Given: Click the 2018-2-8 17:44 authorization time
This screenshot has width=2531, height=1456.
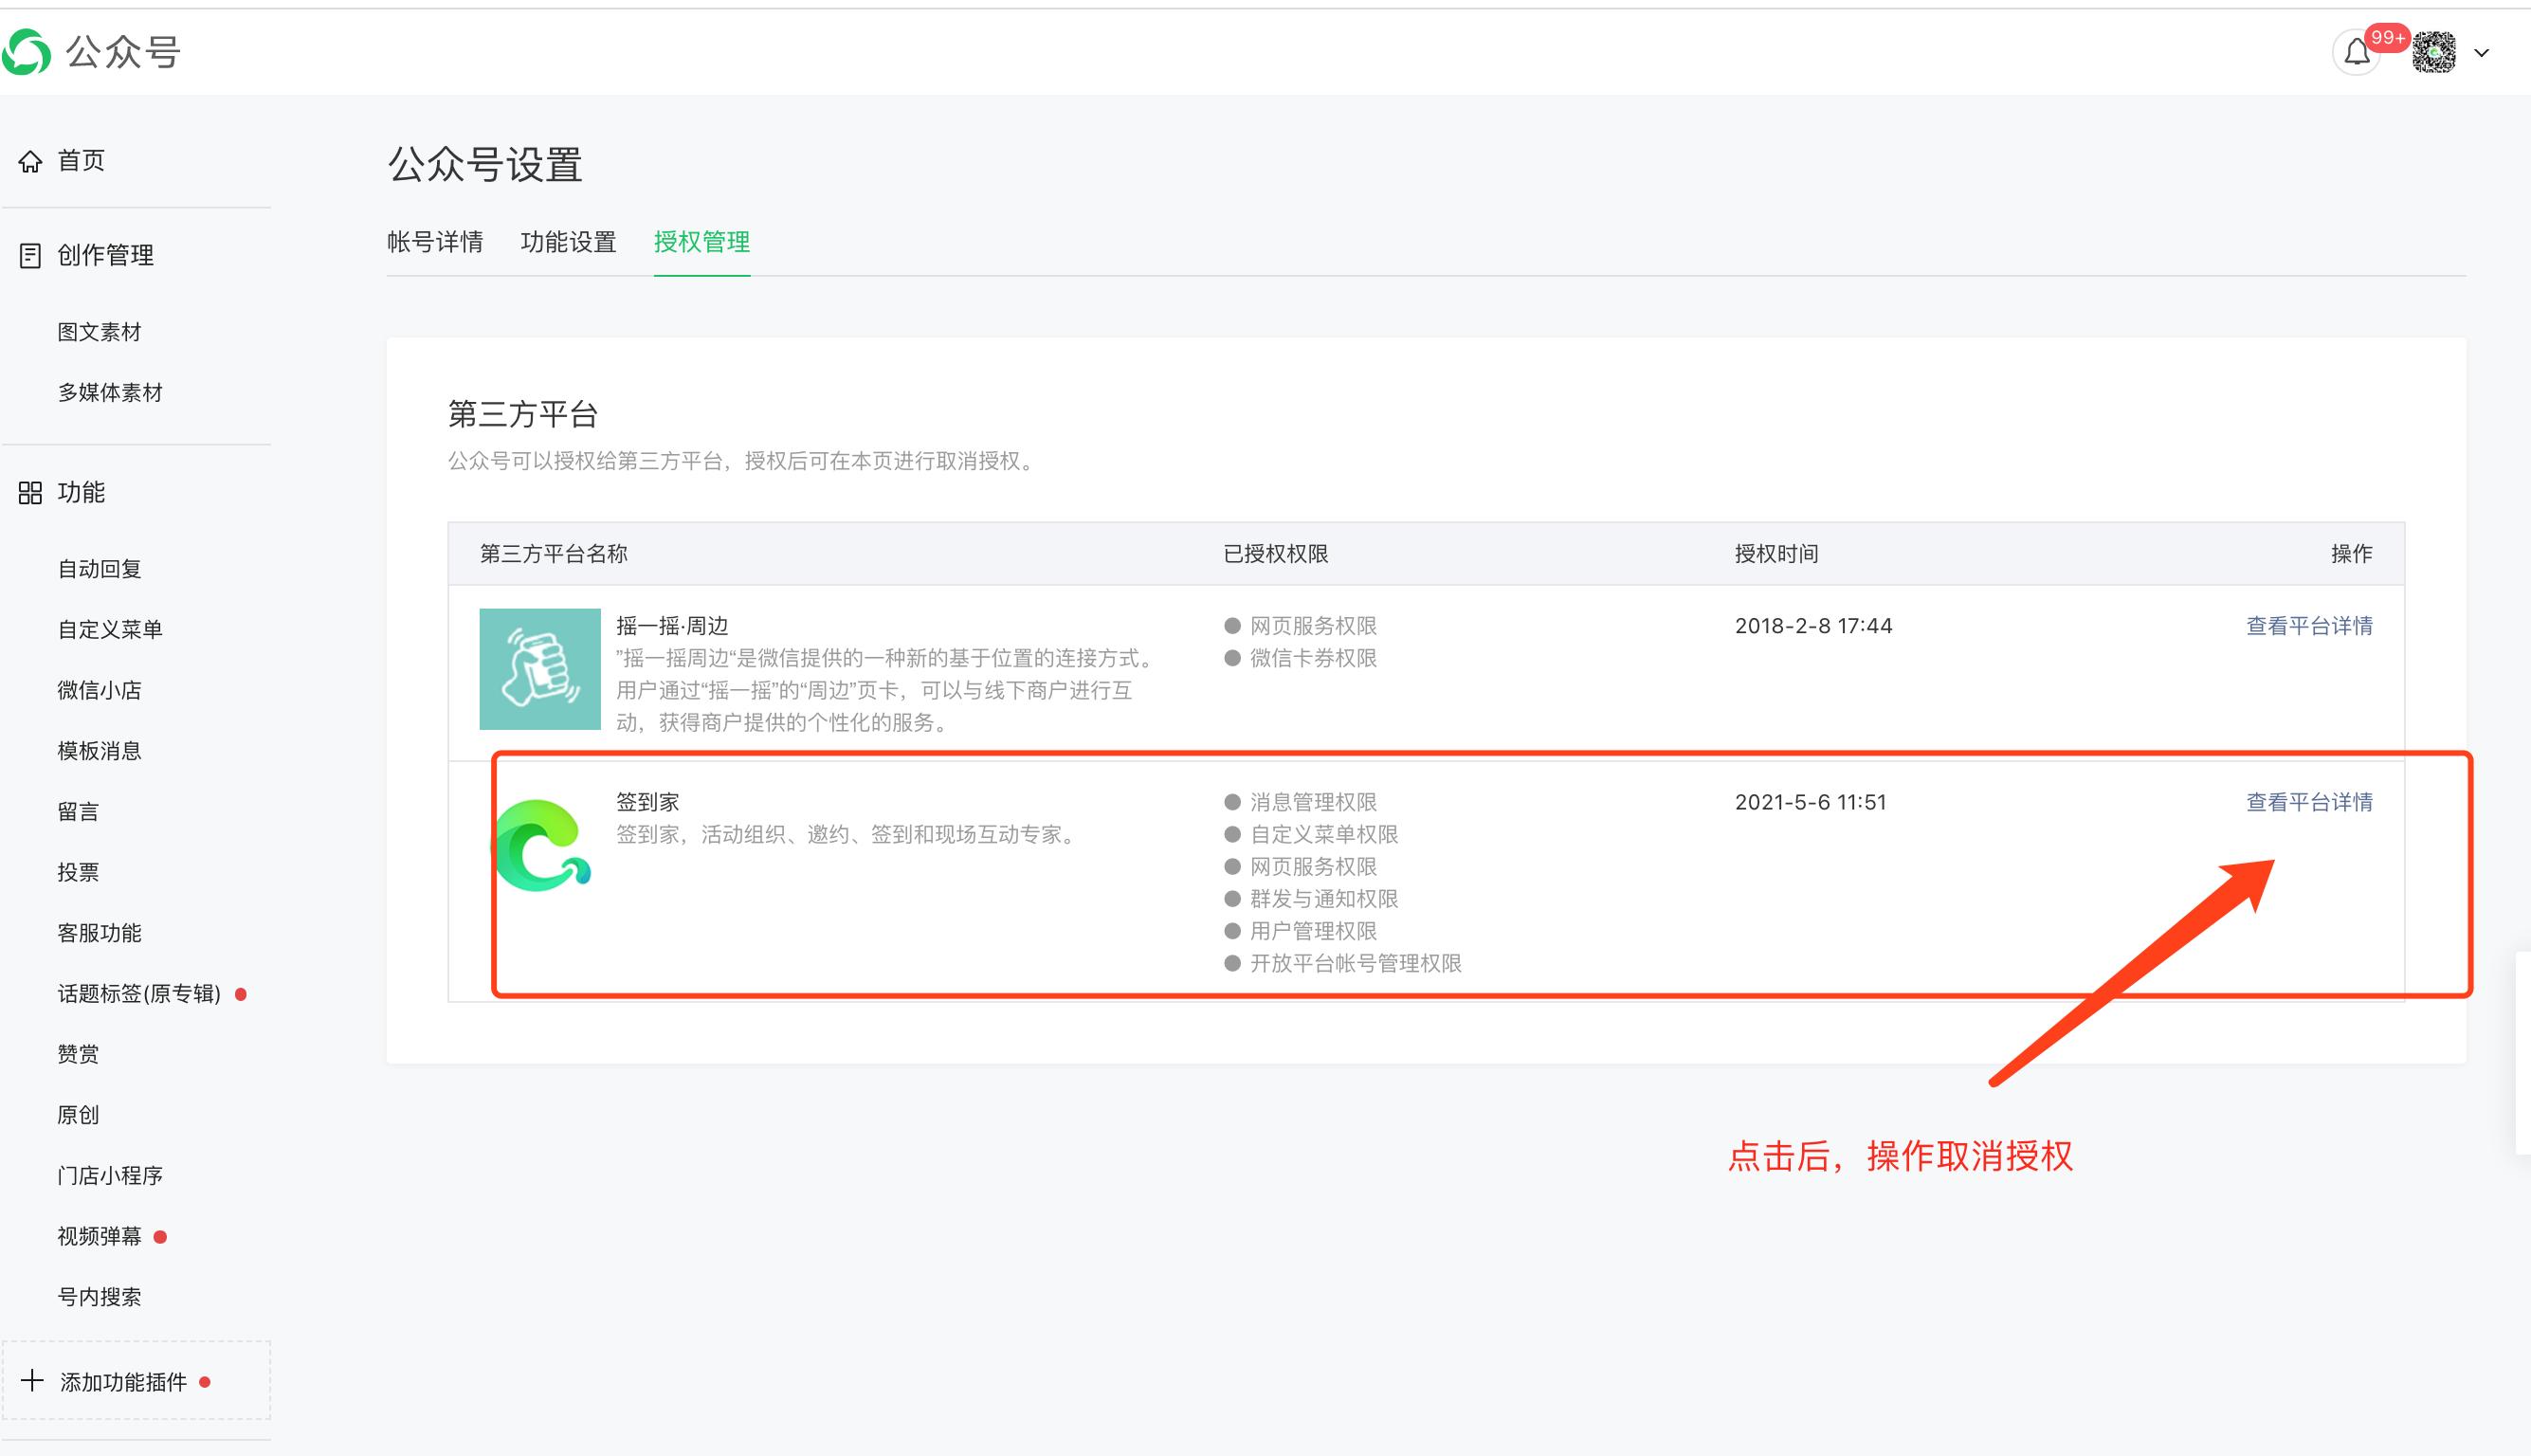Looking at the screenshot, I should point(1813,626).
